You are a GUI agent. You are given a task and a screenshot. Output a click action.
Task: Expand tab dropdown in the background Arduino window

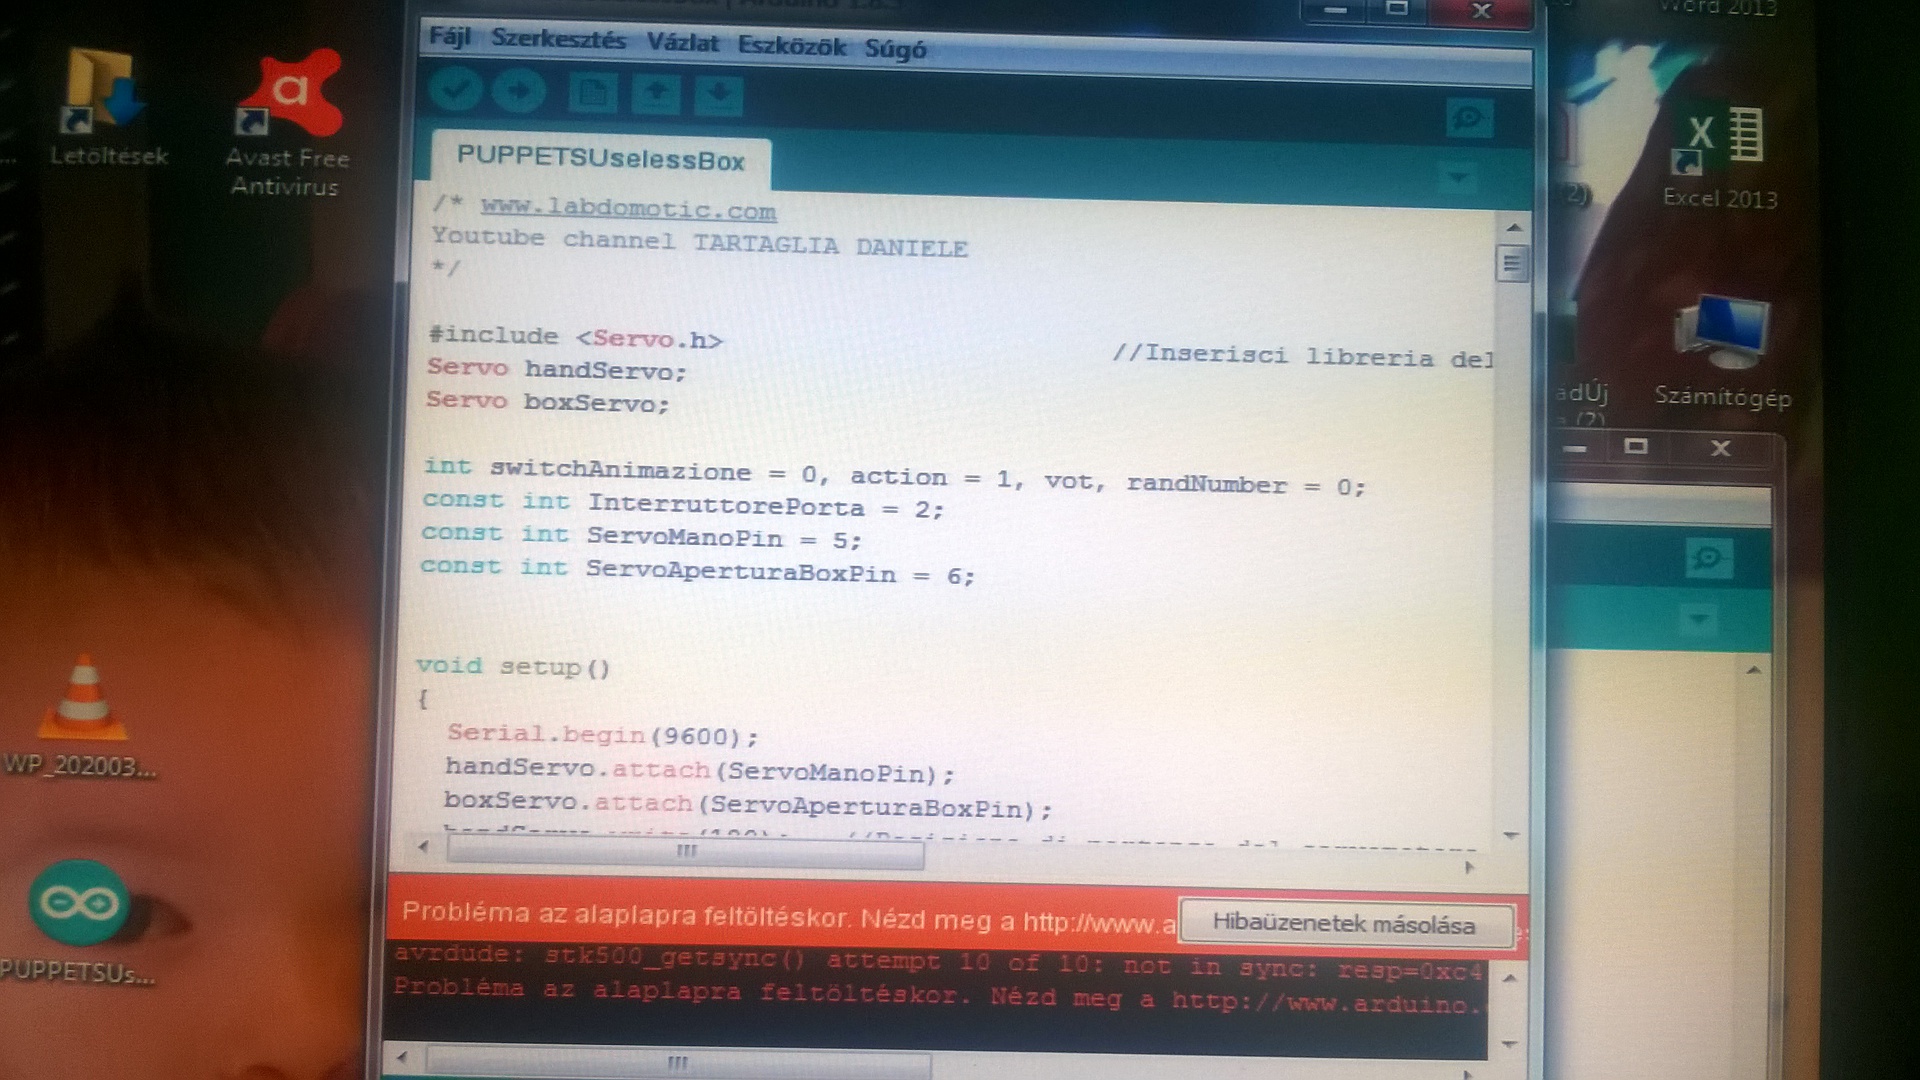[1697, 619]
